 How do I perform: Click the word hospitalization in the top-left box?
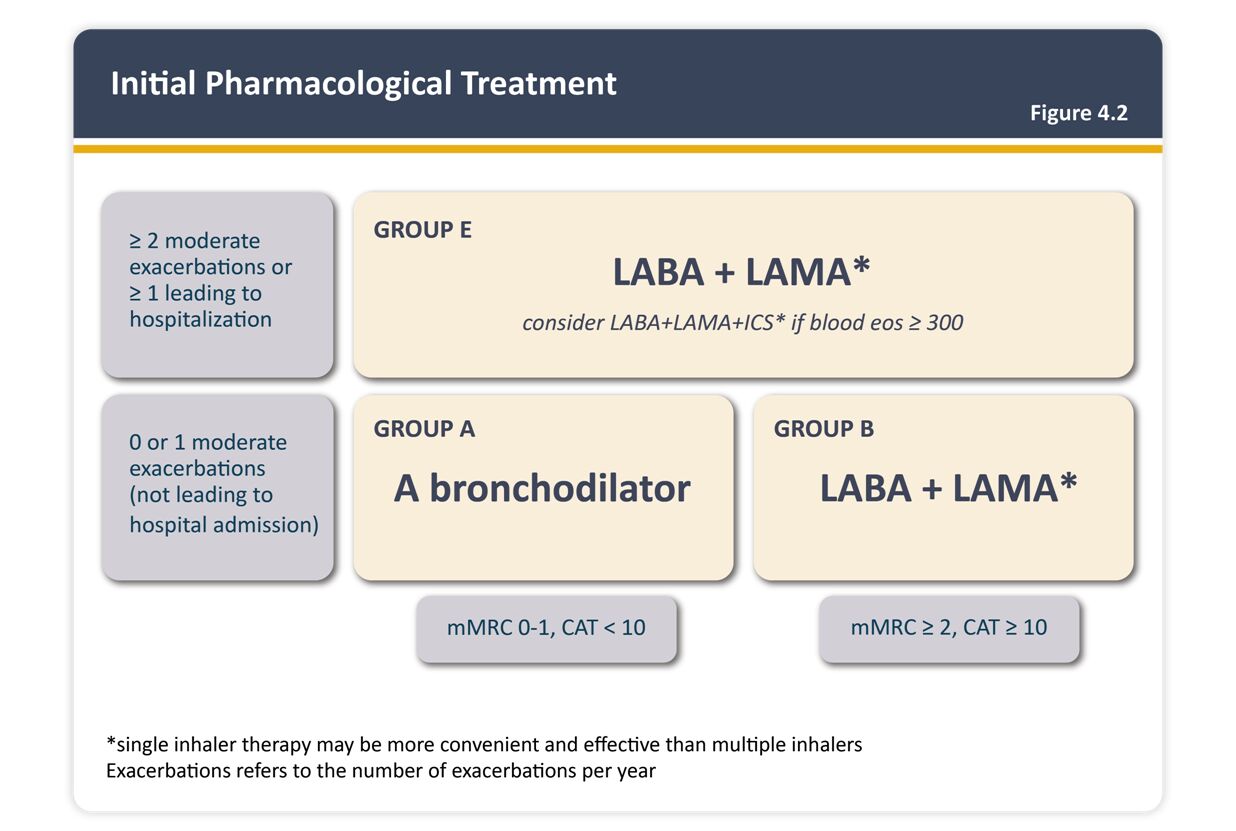(200, 320)
